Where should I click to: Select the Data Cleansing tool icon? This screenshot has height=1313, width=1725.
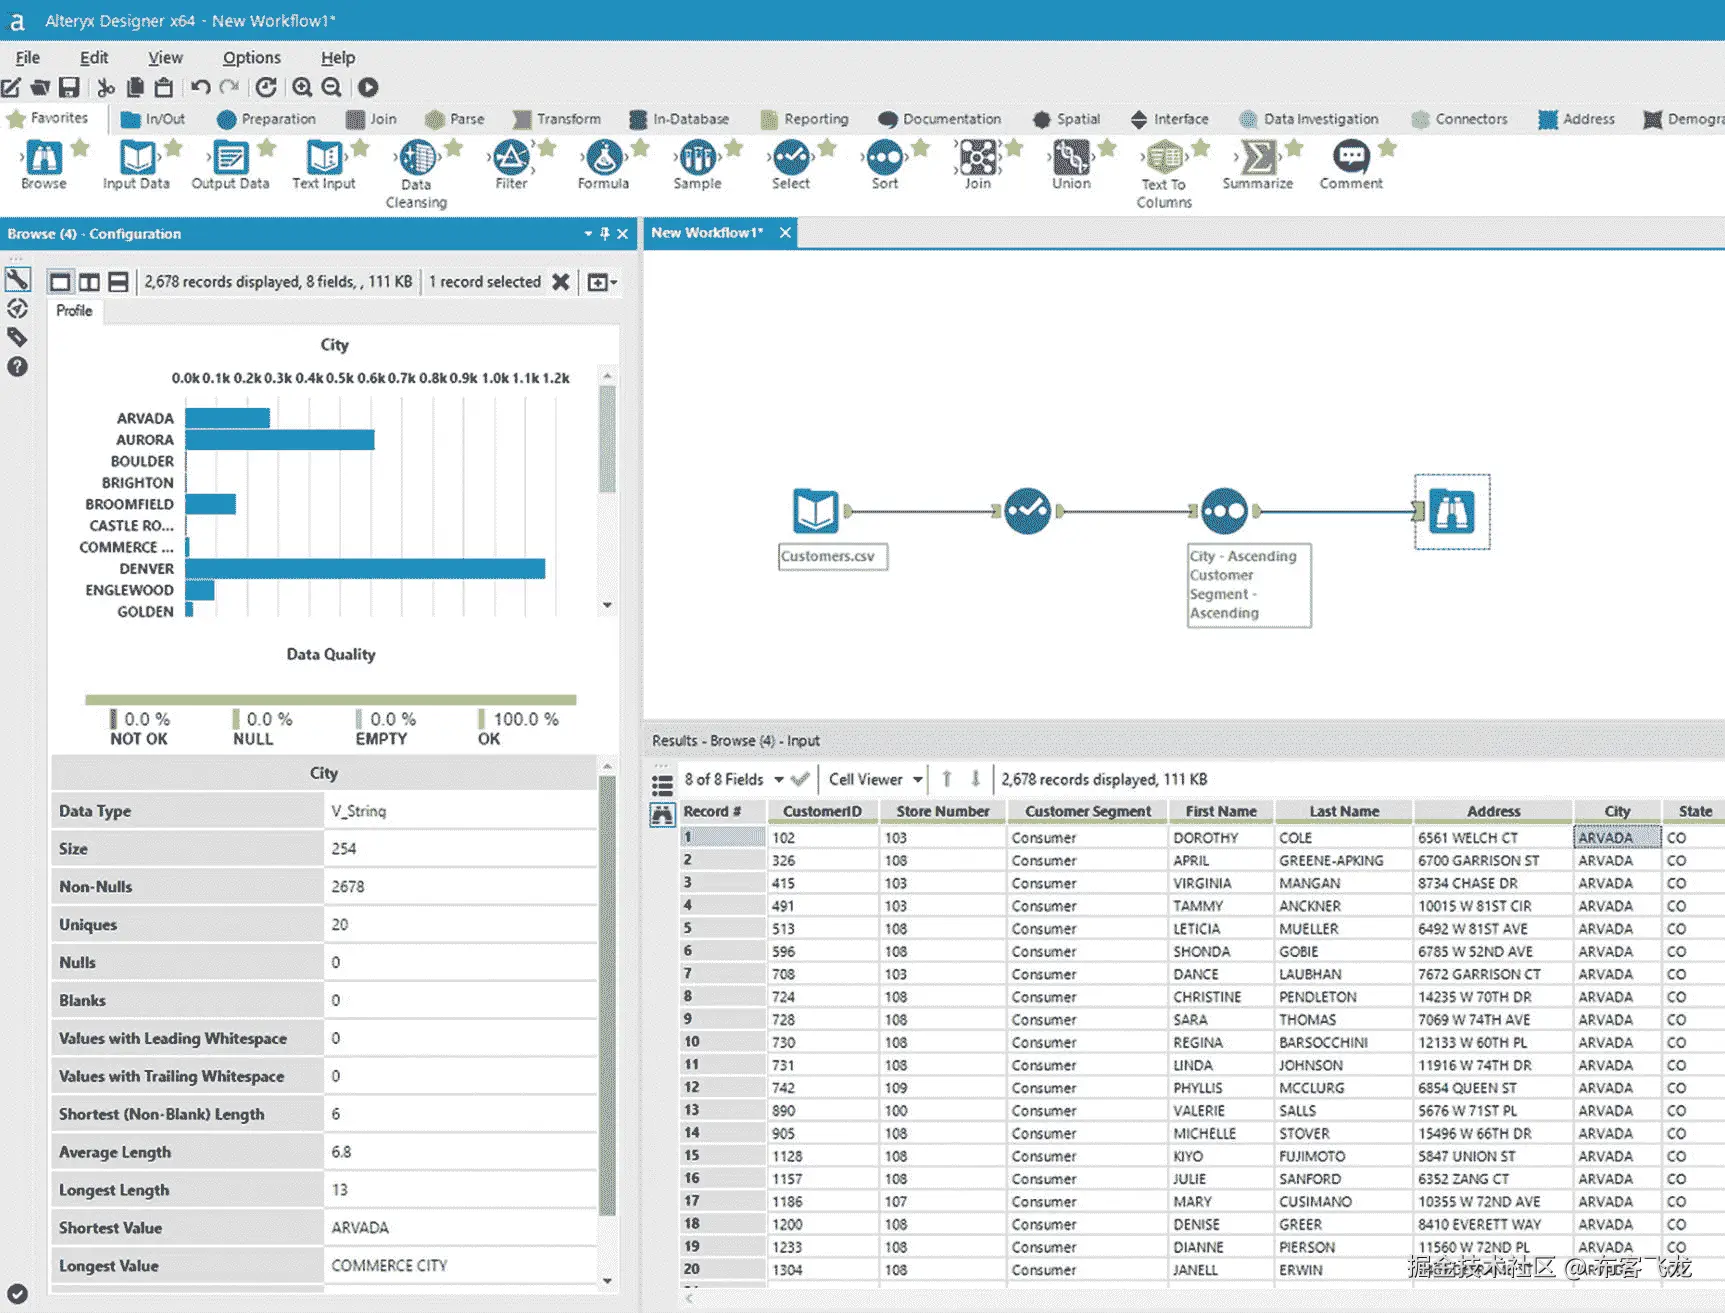click(x=416, y=159)
